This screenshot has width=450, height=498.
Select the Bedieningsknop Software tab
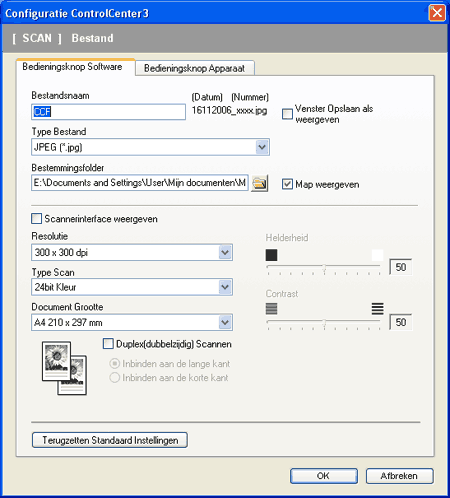[72, 67]
